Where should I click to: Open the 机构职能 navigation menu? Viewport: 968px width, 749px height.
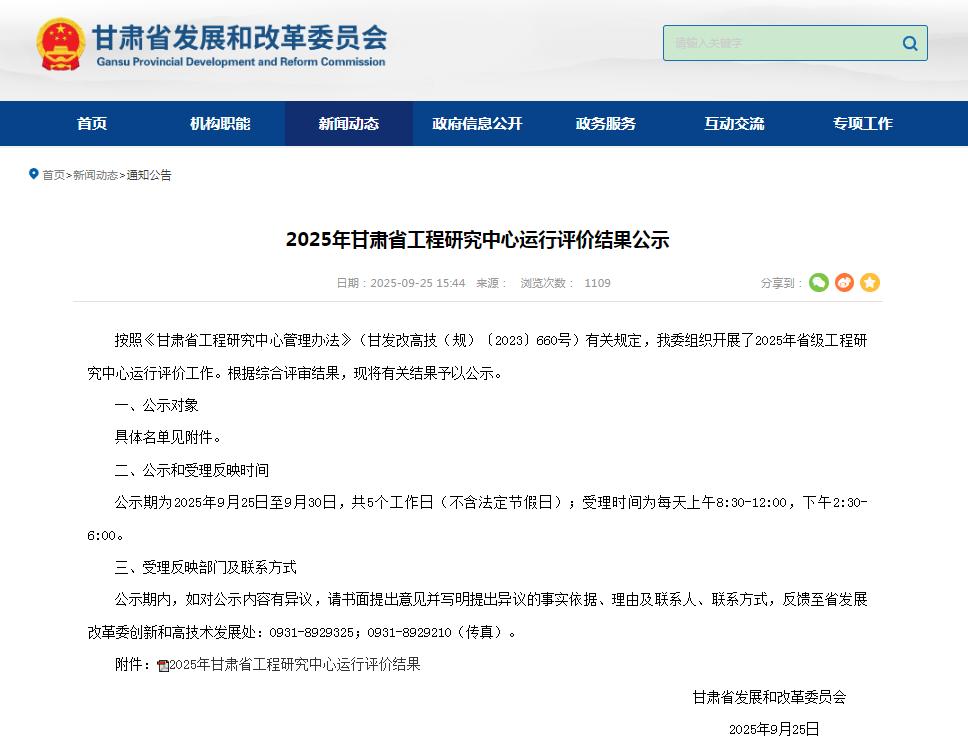(x=220, y=123)
